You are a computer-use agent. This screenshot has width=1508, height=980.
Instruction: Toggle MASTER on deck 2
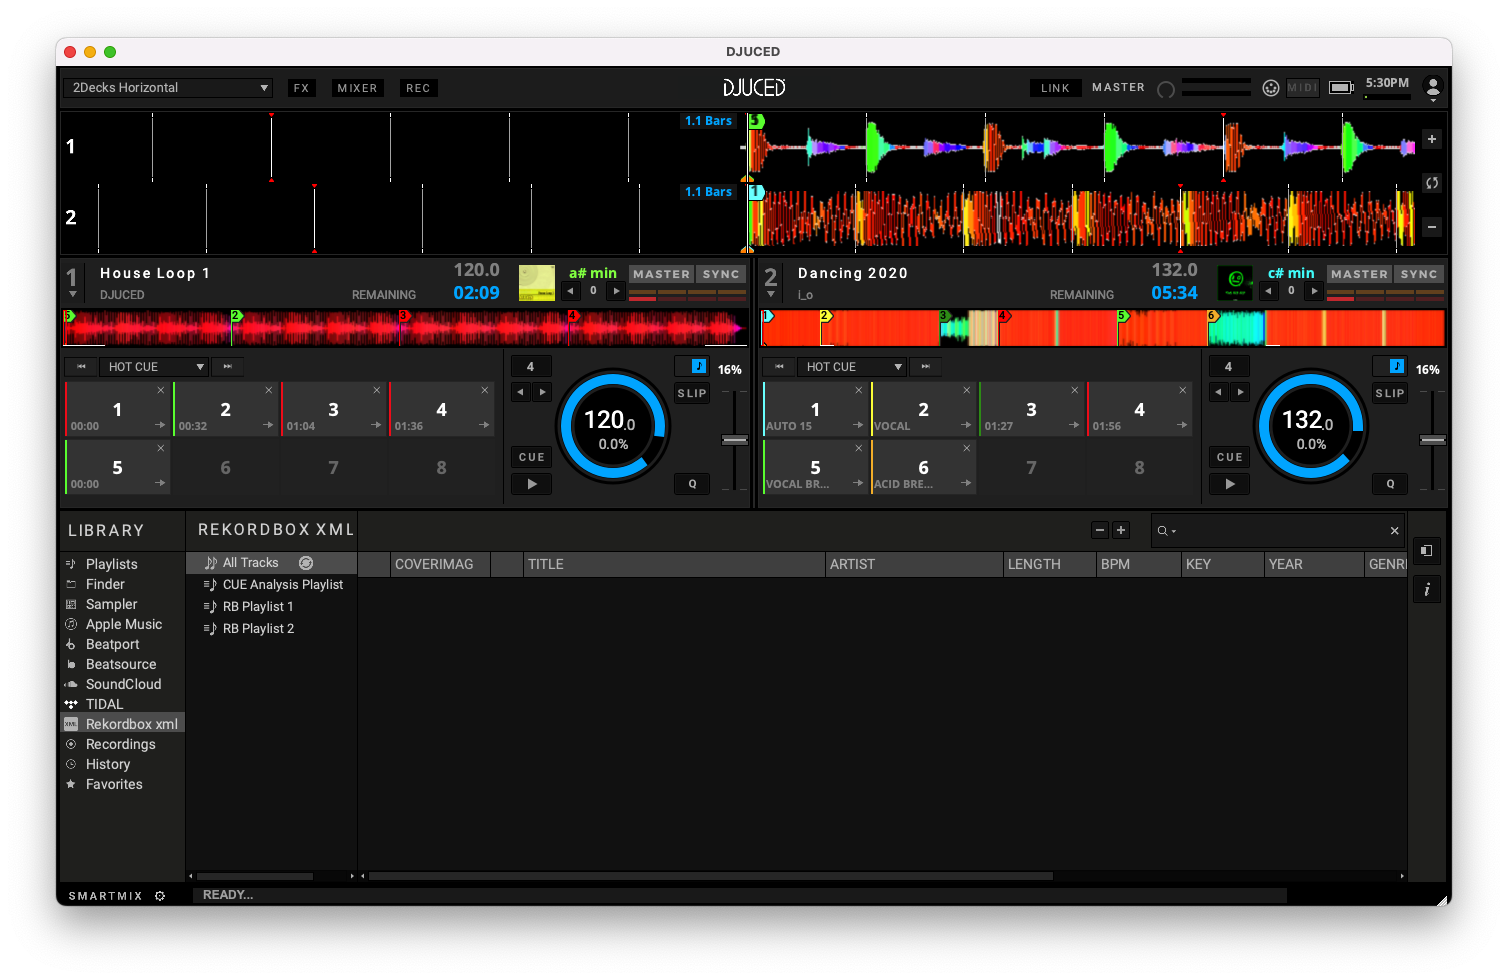[x=1359, y=274]
